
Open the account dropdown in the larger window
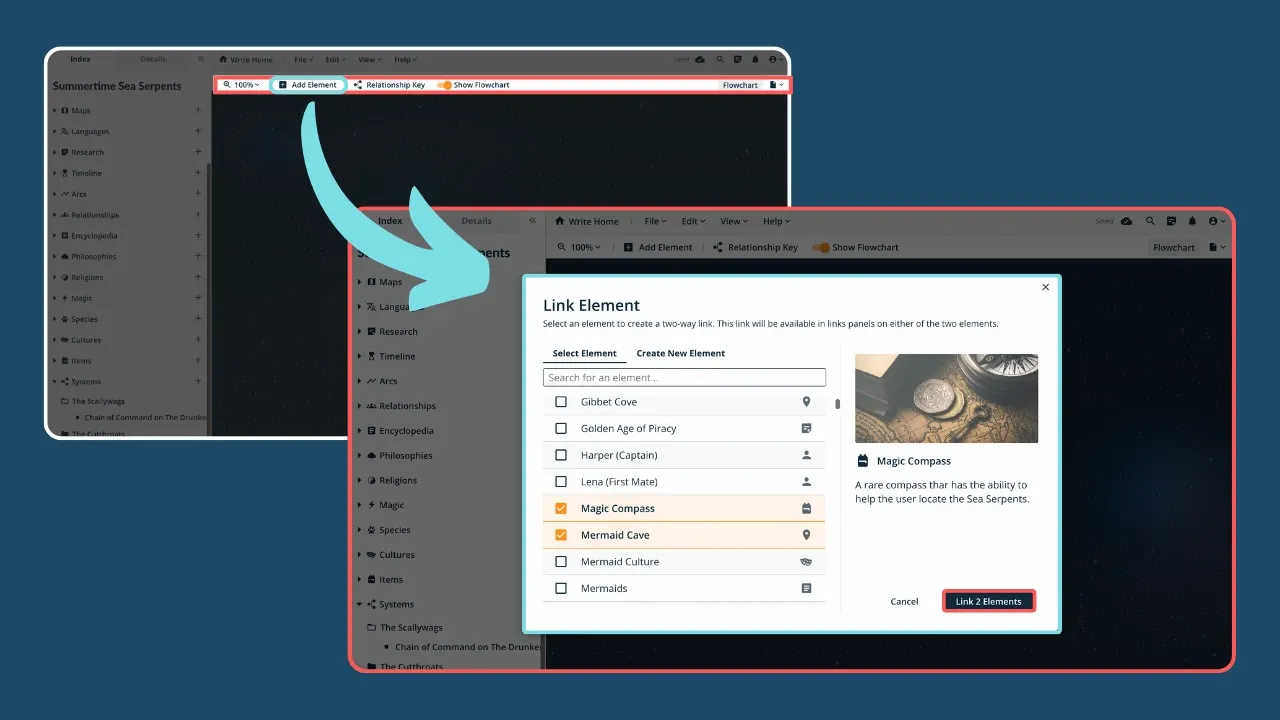tap(1216, 221)
